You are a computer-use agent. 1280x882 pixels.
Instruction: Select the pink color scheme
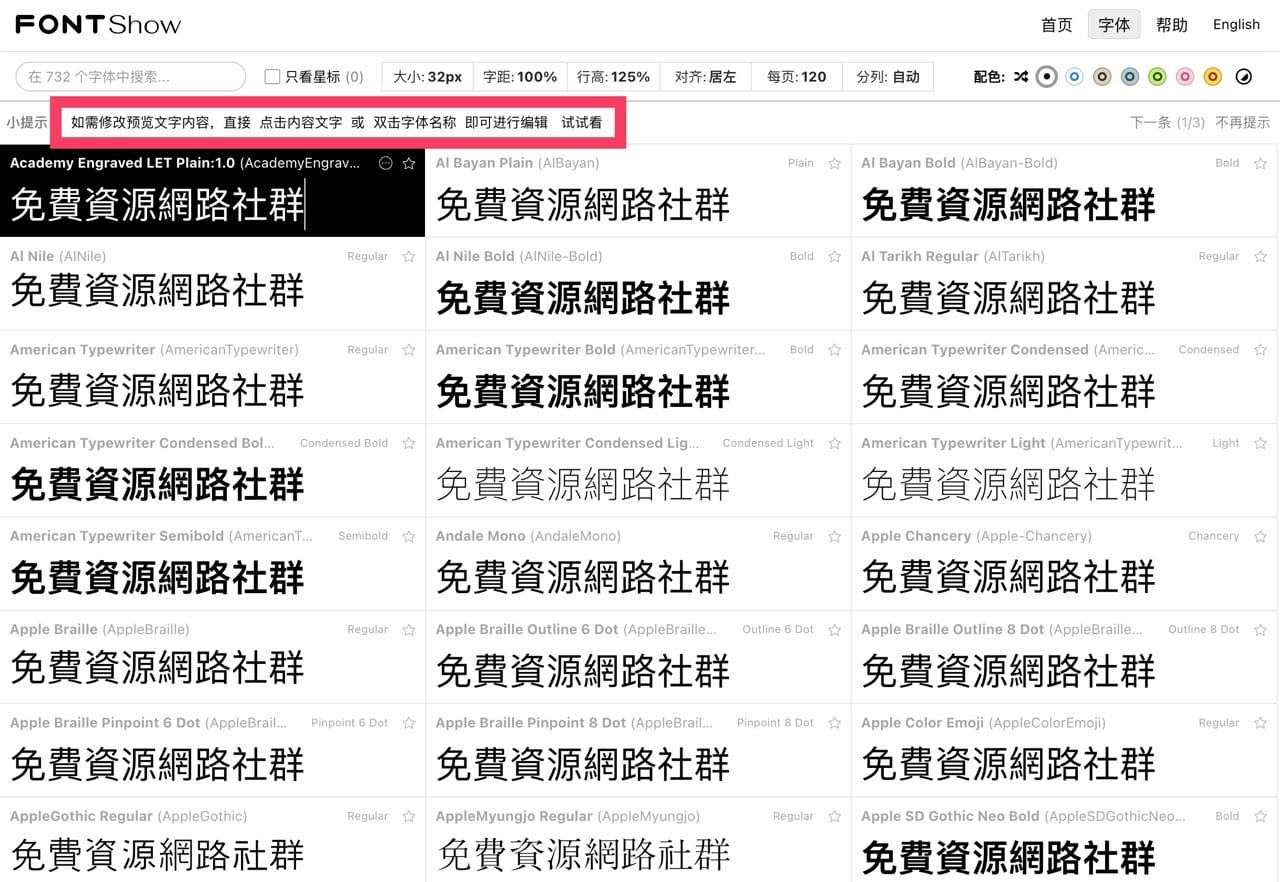pyautogui.click(x=1185, y=77)
